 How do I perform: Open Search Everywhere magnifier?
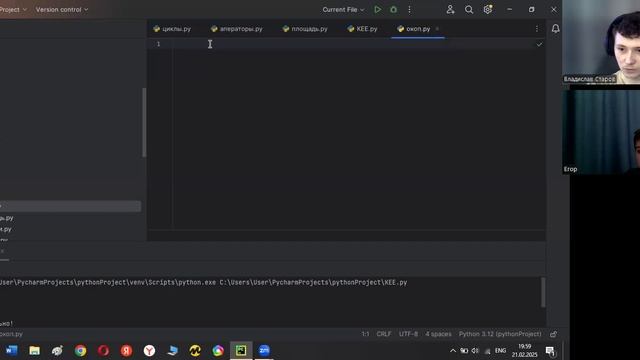469,9
